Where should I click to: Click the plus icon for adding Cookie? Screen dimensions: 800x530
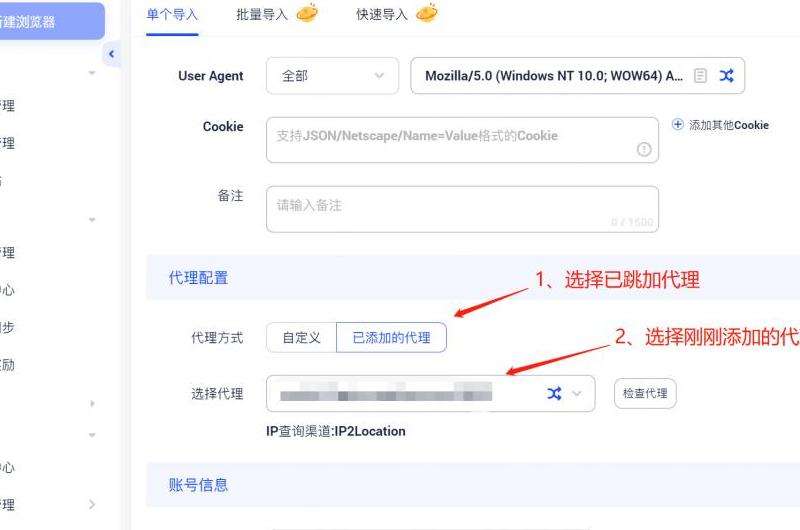[678, 124]
